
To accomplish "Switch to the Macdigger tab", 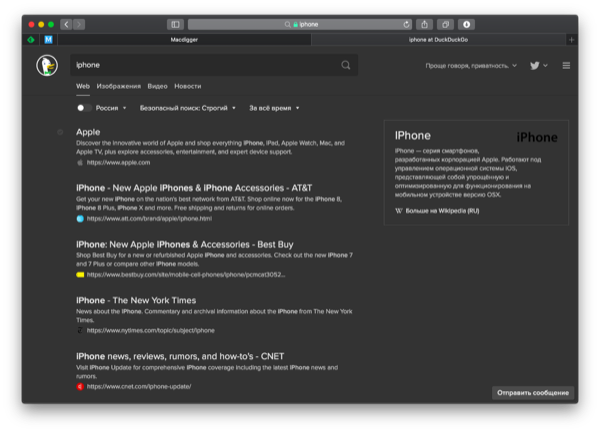I will click(184, 40).
